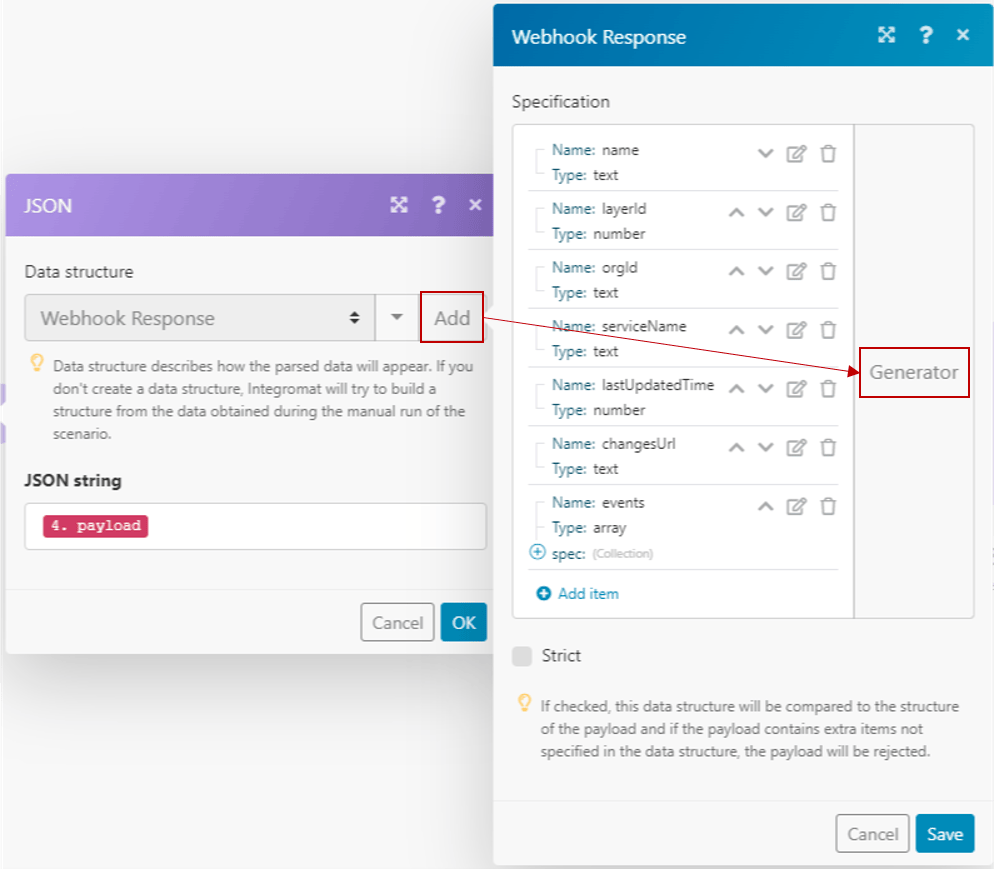Open Webhook Response help
The width and height of the screenshot is (994, 869).
926,35
